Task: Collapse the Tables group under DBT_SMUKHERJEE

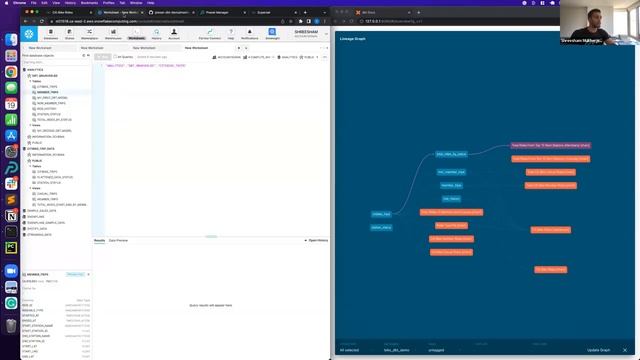Action: (30, 81)
